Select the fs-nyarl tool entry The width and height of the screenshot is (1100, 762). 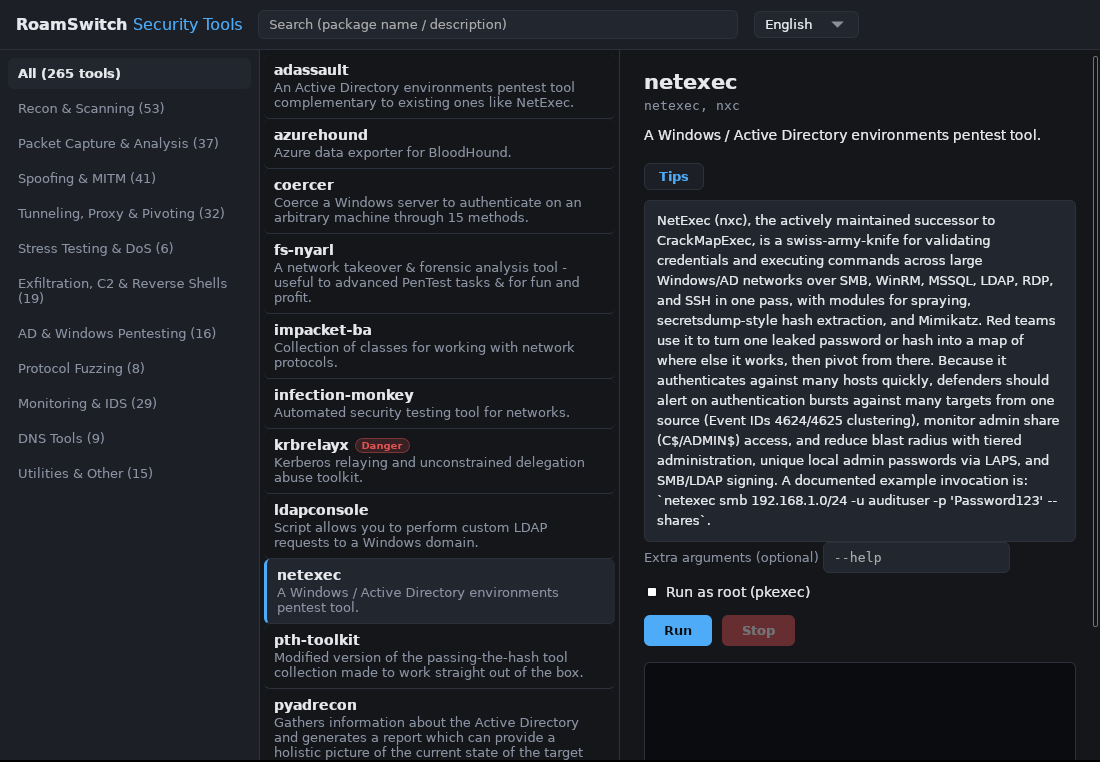click(x=439, y=274)
